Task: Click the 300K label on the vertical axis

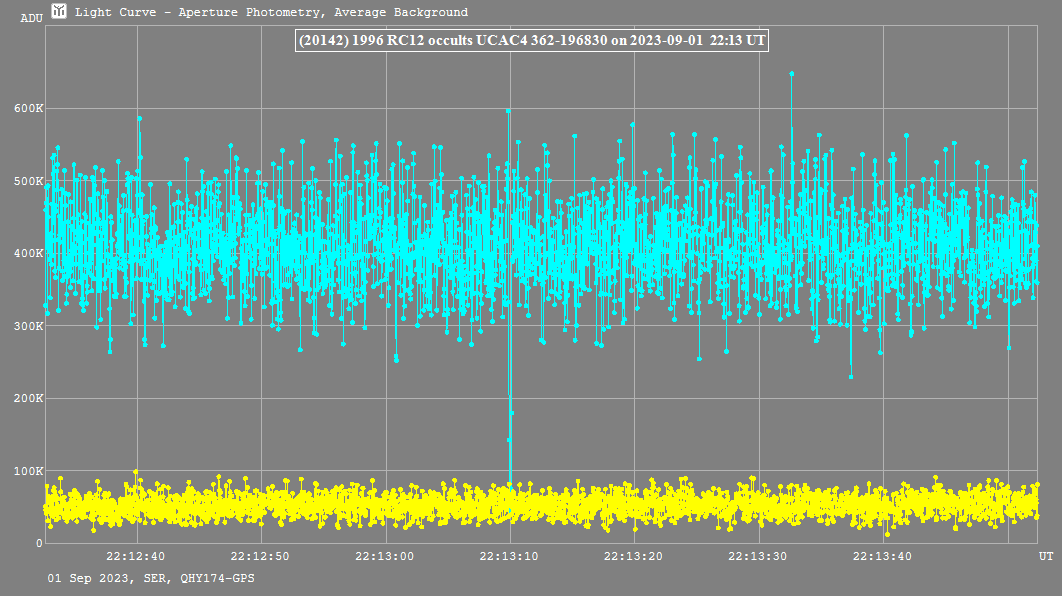Action: (27, 327)
